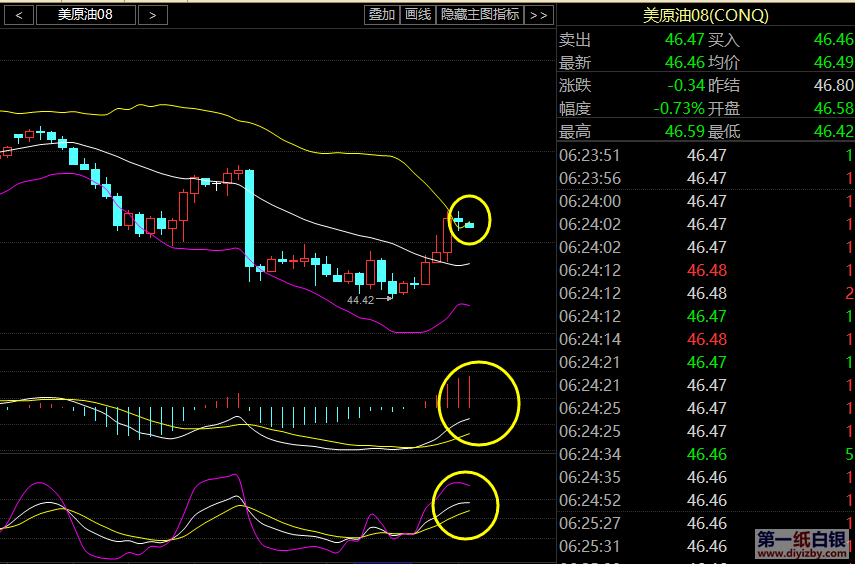Viewport: 855px width, 564px height.
Task: Click the tall cyan candlestick in main chart
Action: 249,218
